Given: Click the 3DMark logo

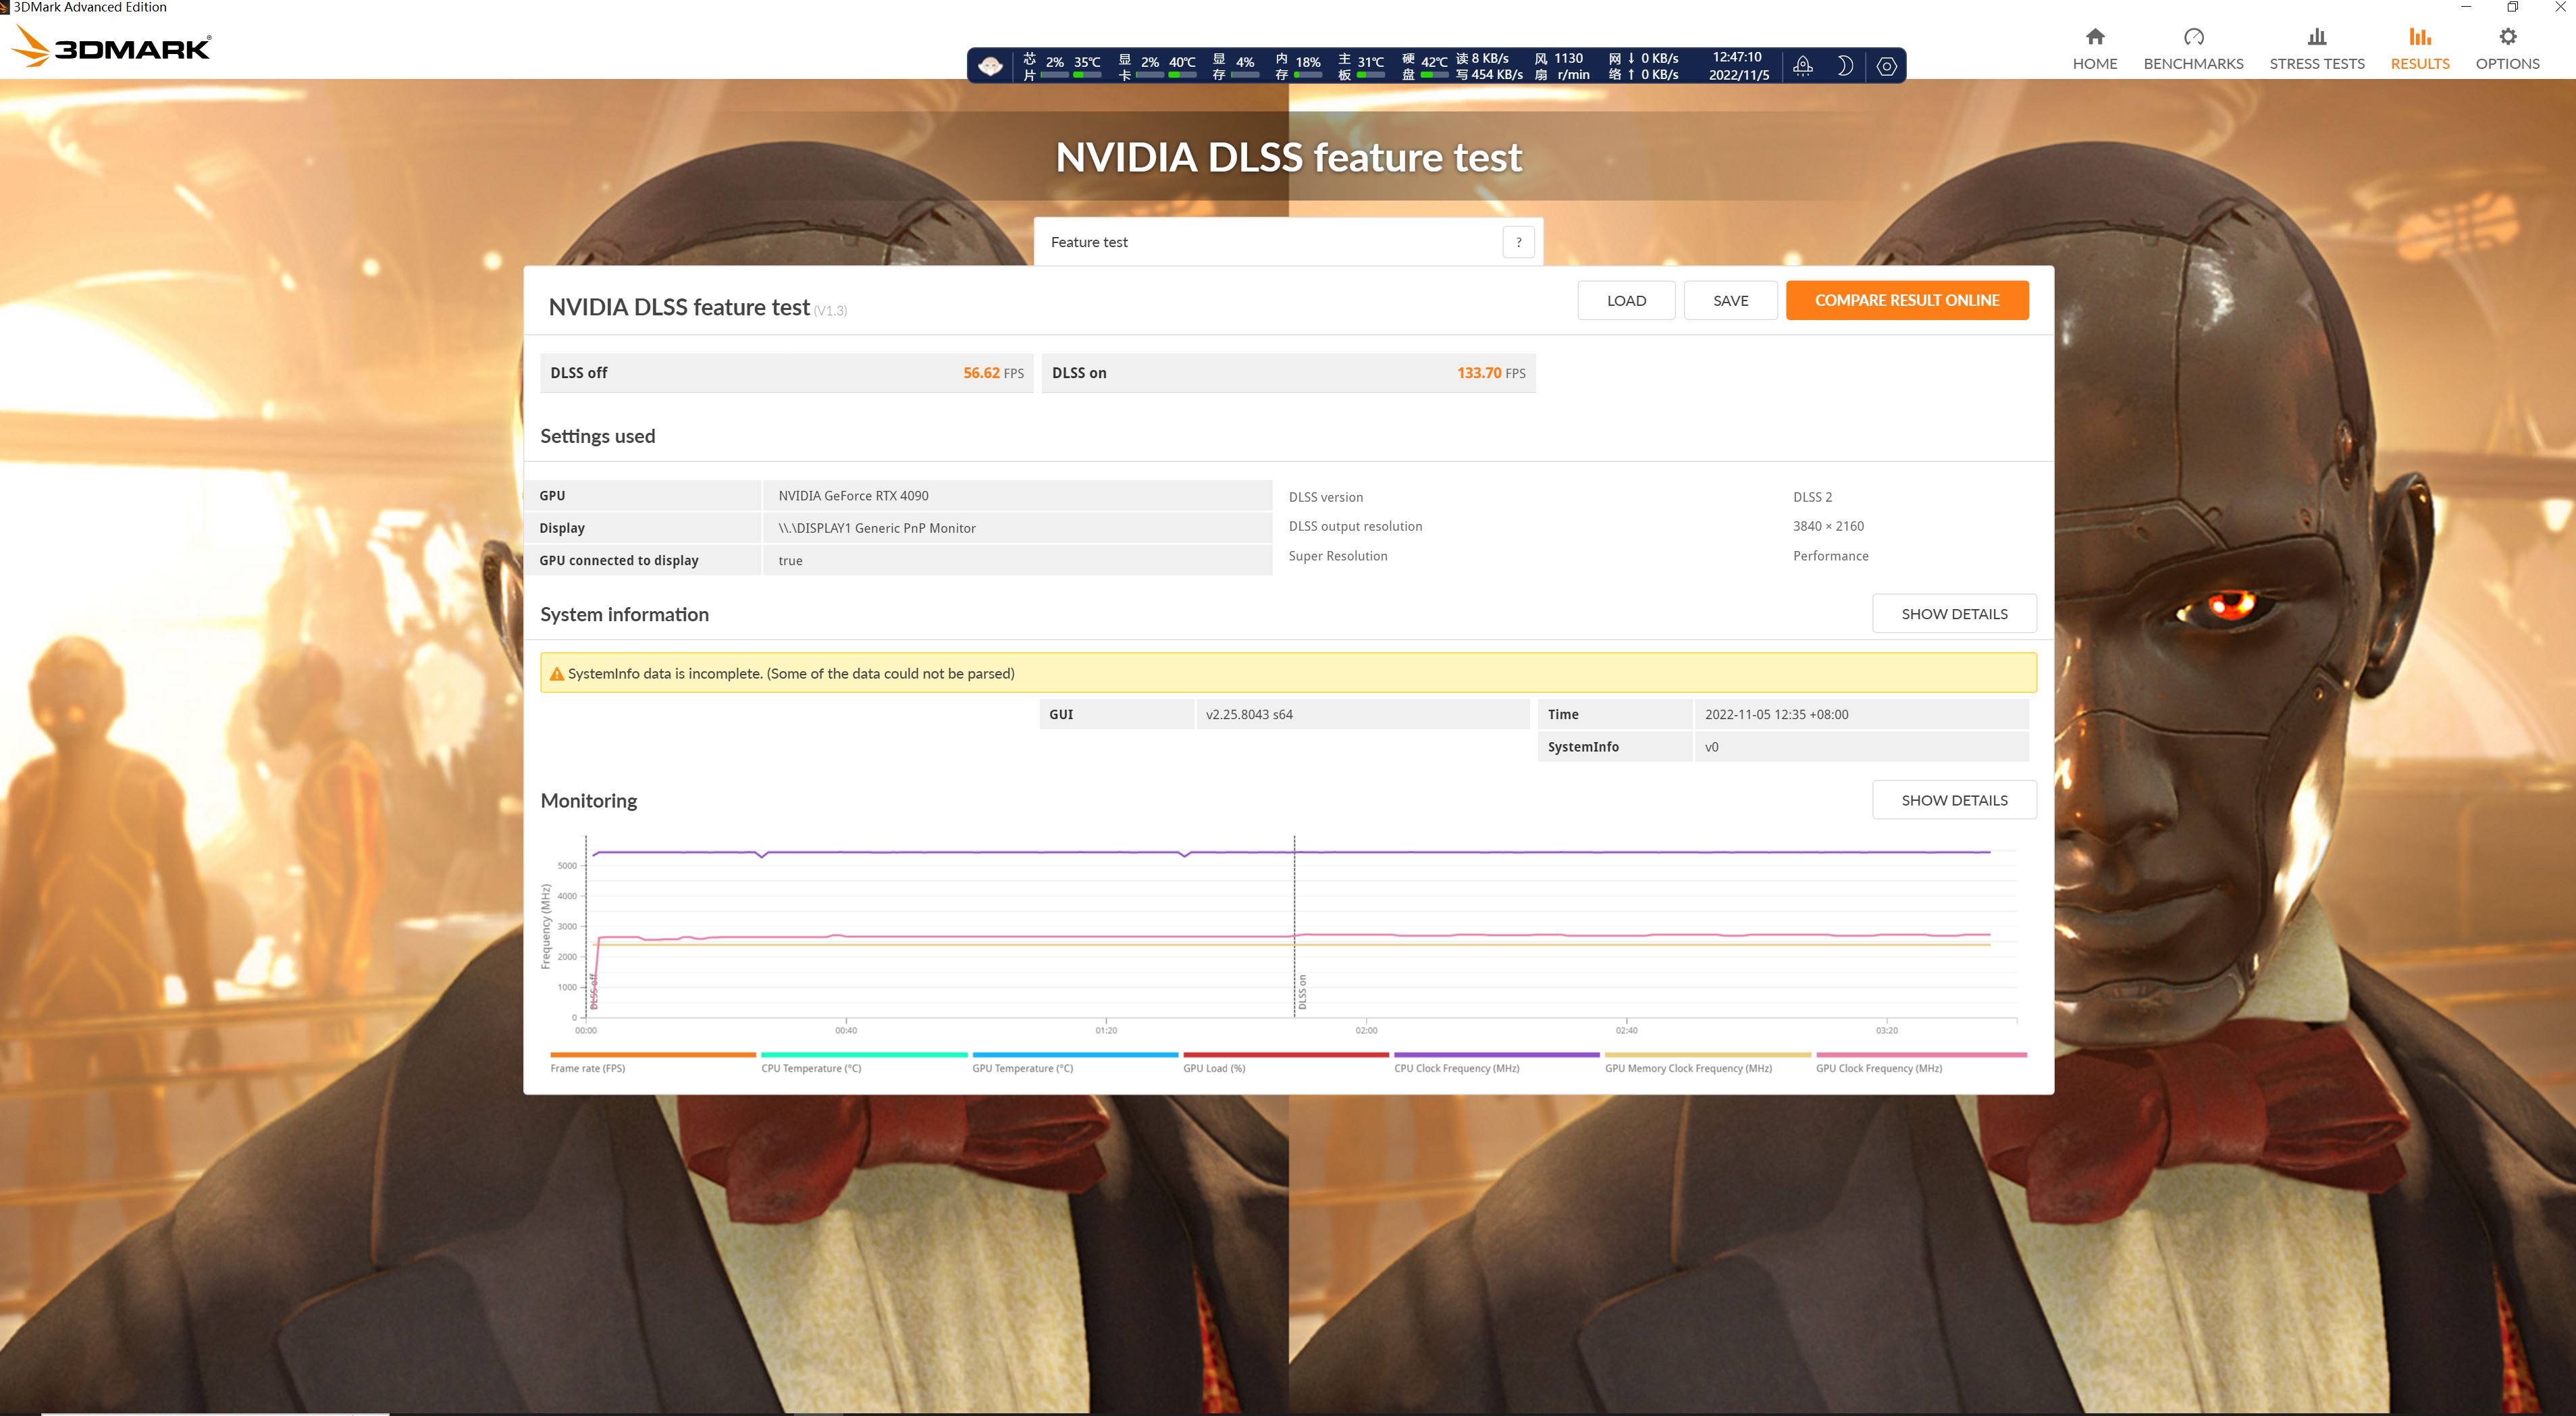Looking at the screenshot, I should coord(111,47).
